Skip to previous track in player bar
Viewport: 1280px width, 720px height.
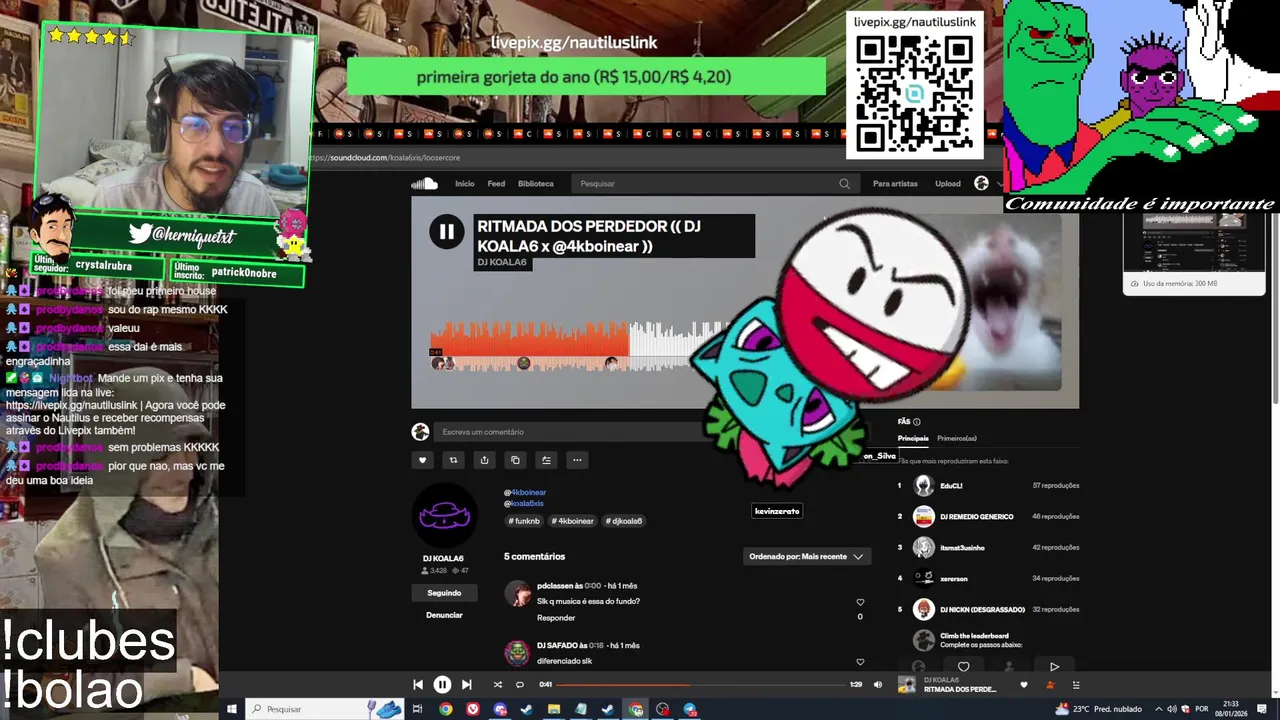click(x=418, y=685)
